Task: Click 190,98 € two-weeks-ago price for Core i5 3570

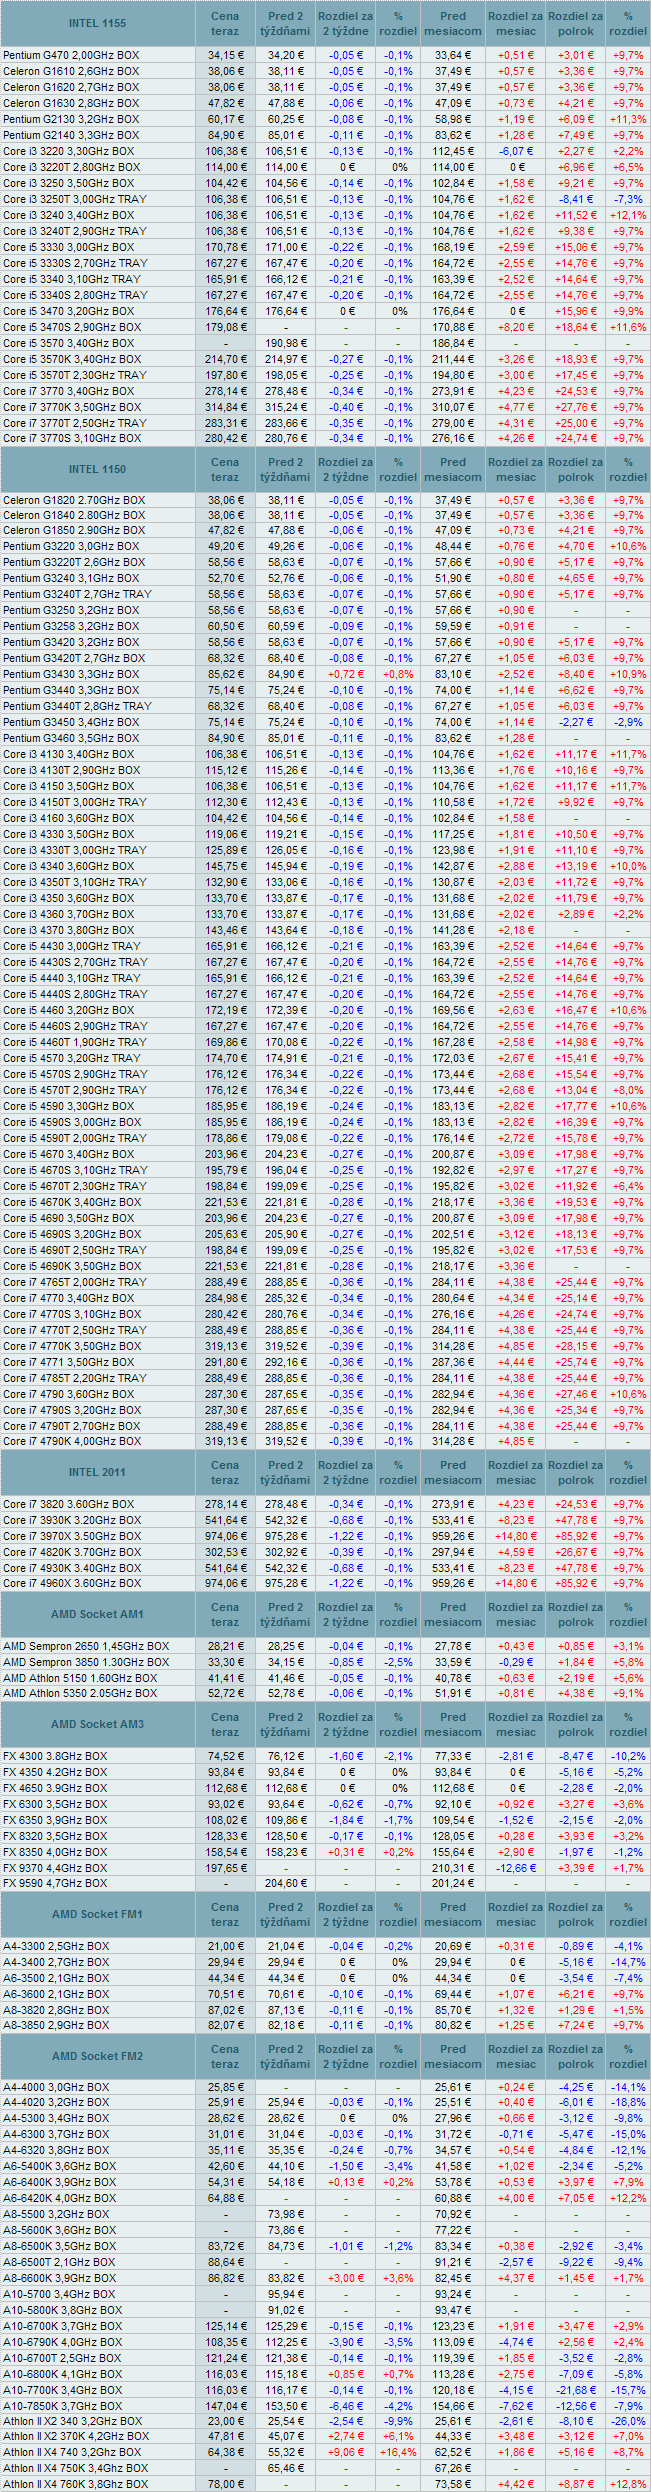Action: tap(286, 343)
